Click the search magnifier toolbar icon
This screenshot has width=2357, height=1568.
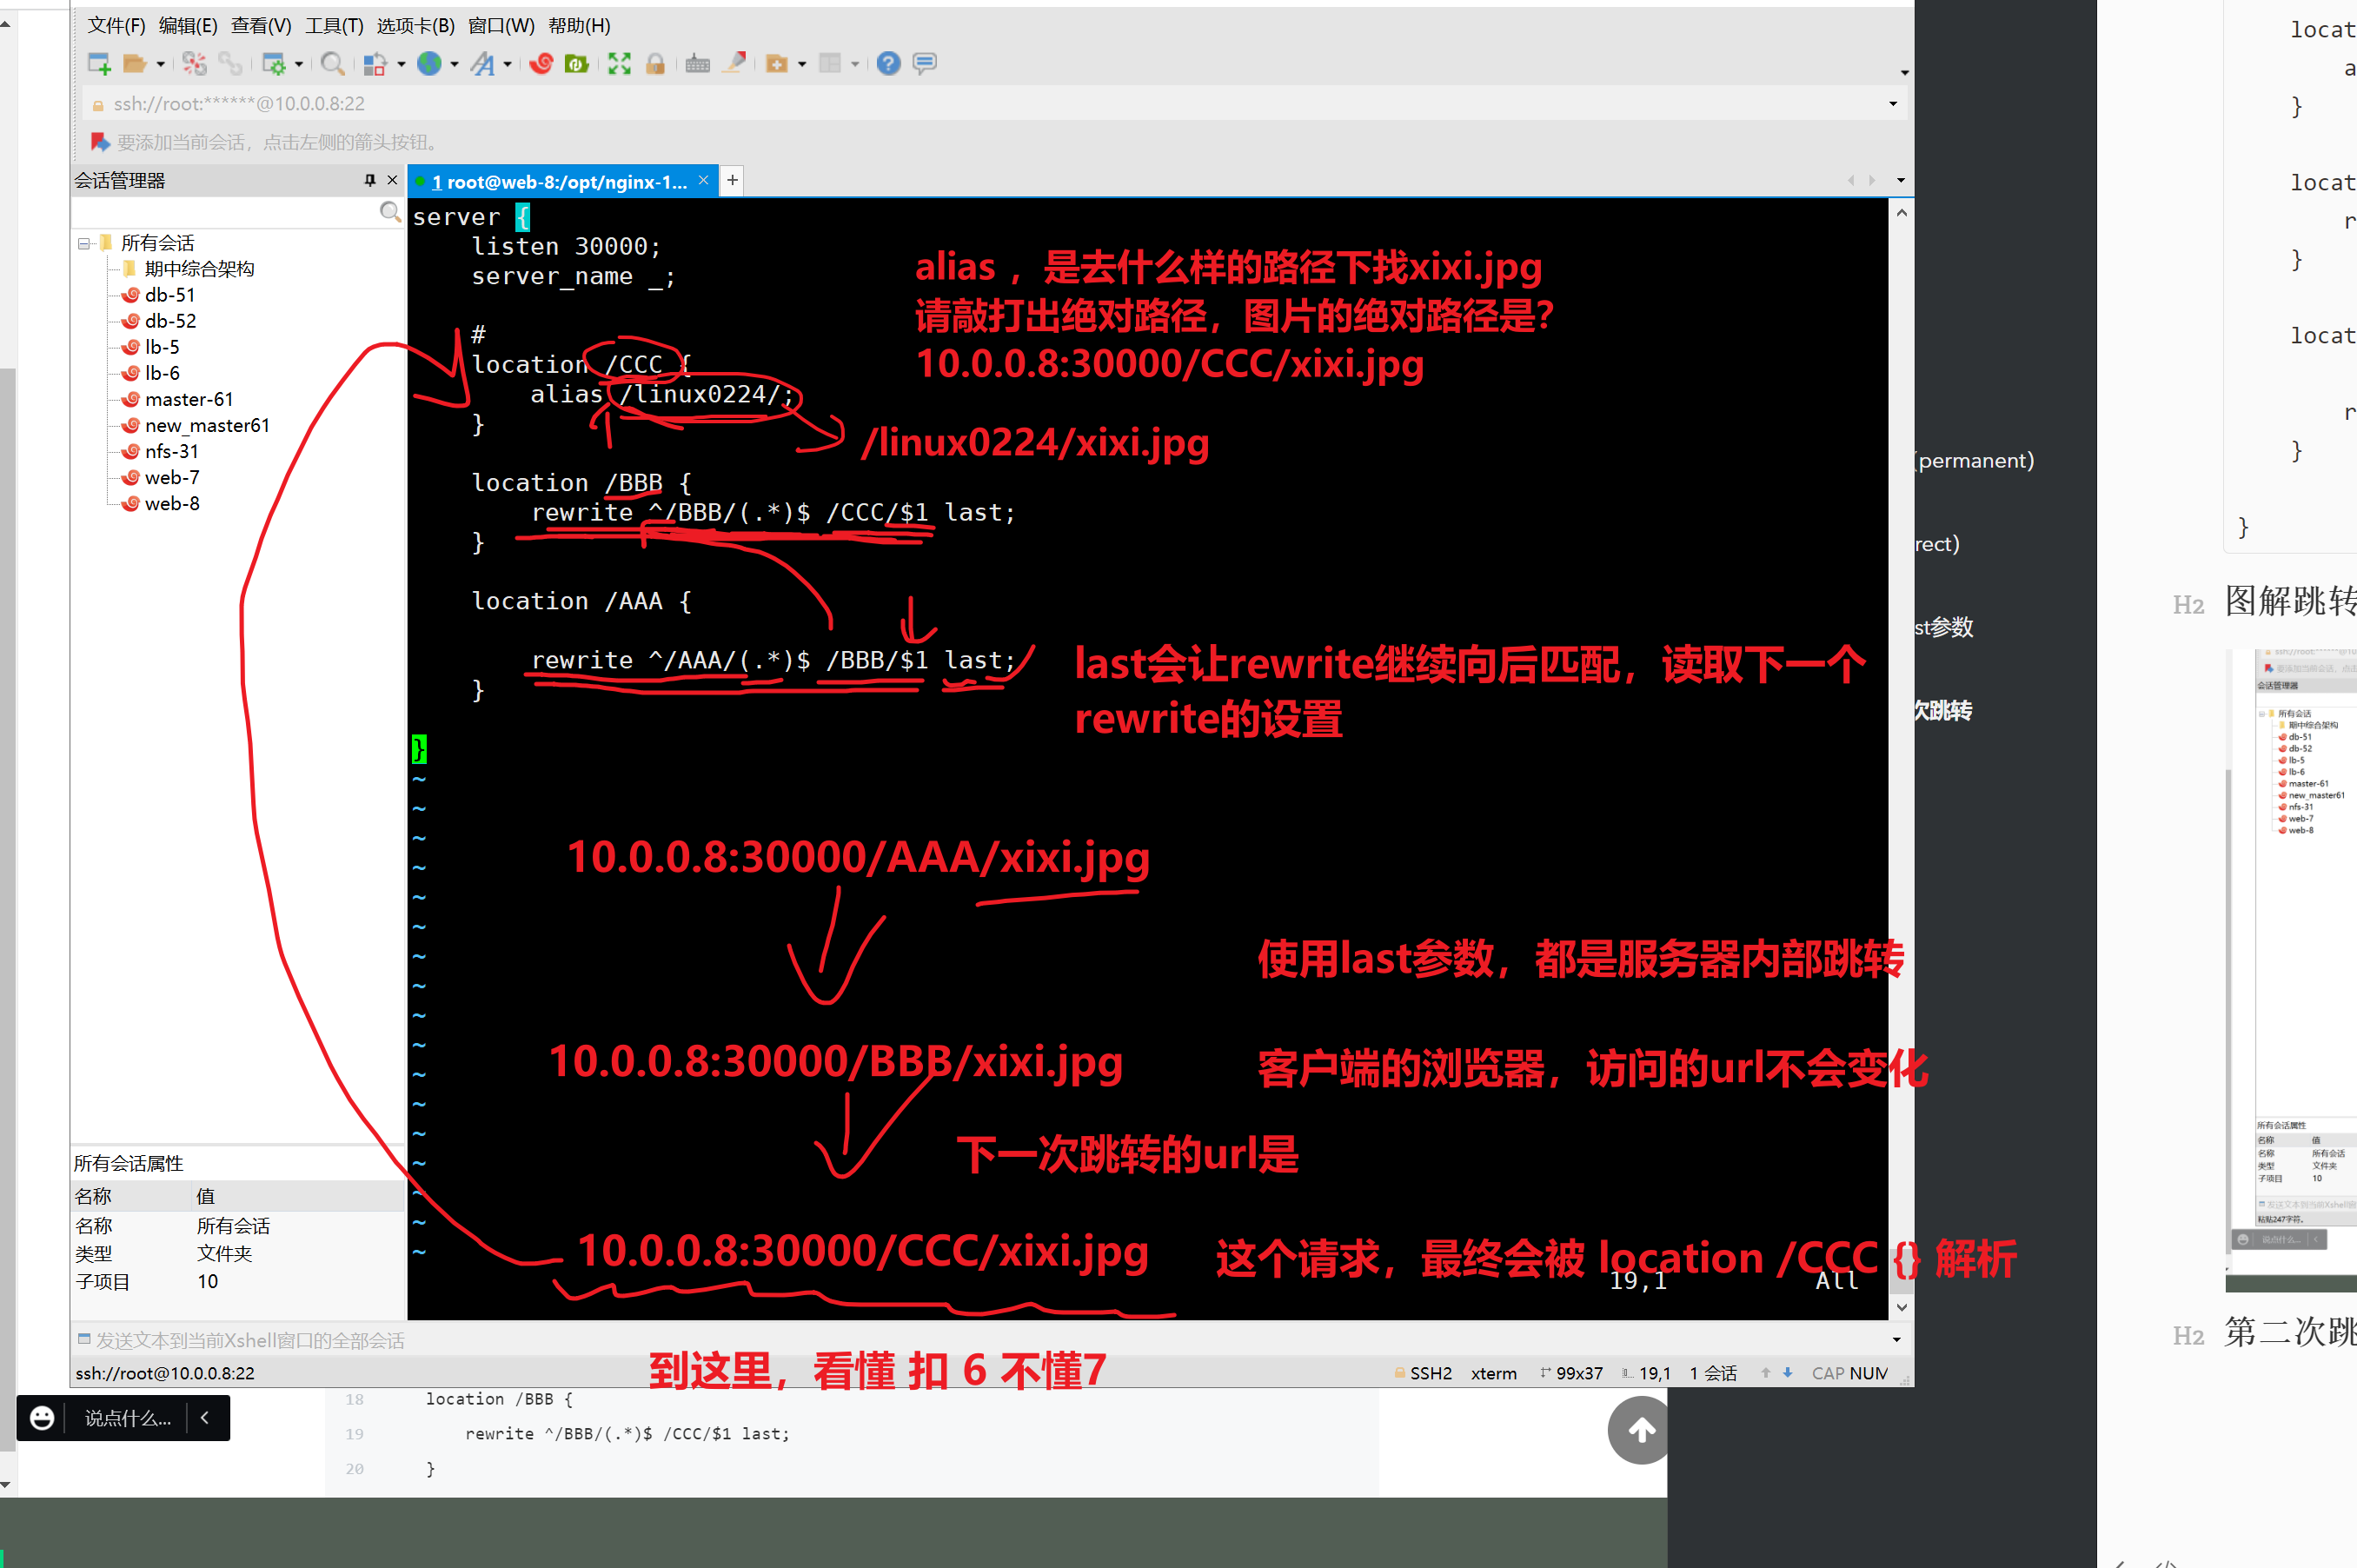(332, 64)
